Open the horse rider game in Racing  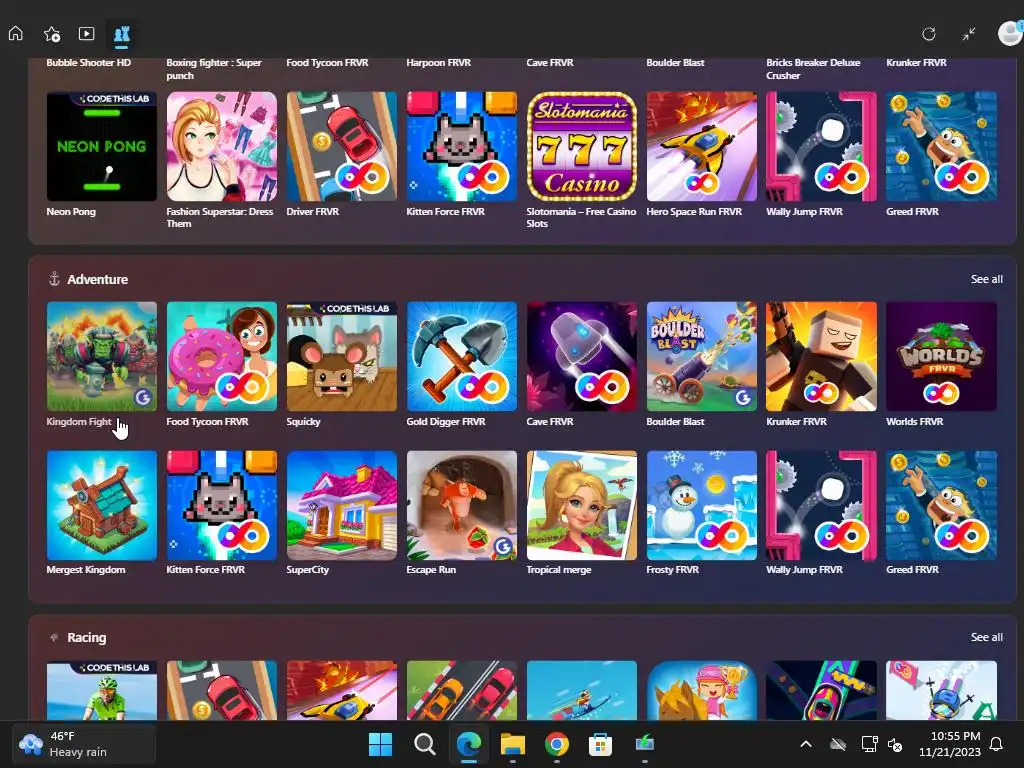click(702, 690)
